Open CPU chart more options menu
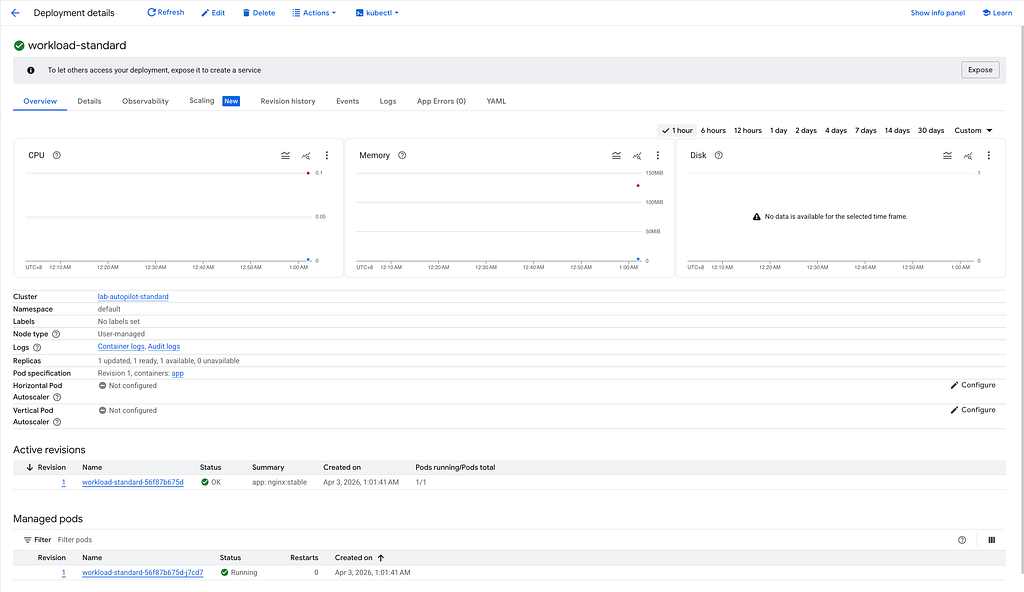The width and height of the screenshot is (1024, 592). click(x=327, y=156)
